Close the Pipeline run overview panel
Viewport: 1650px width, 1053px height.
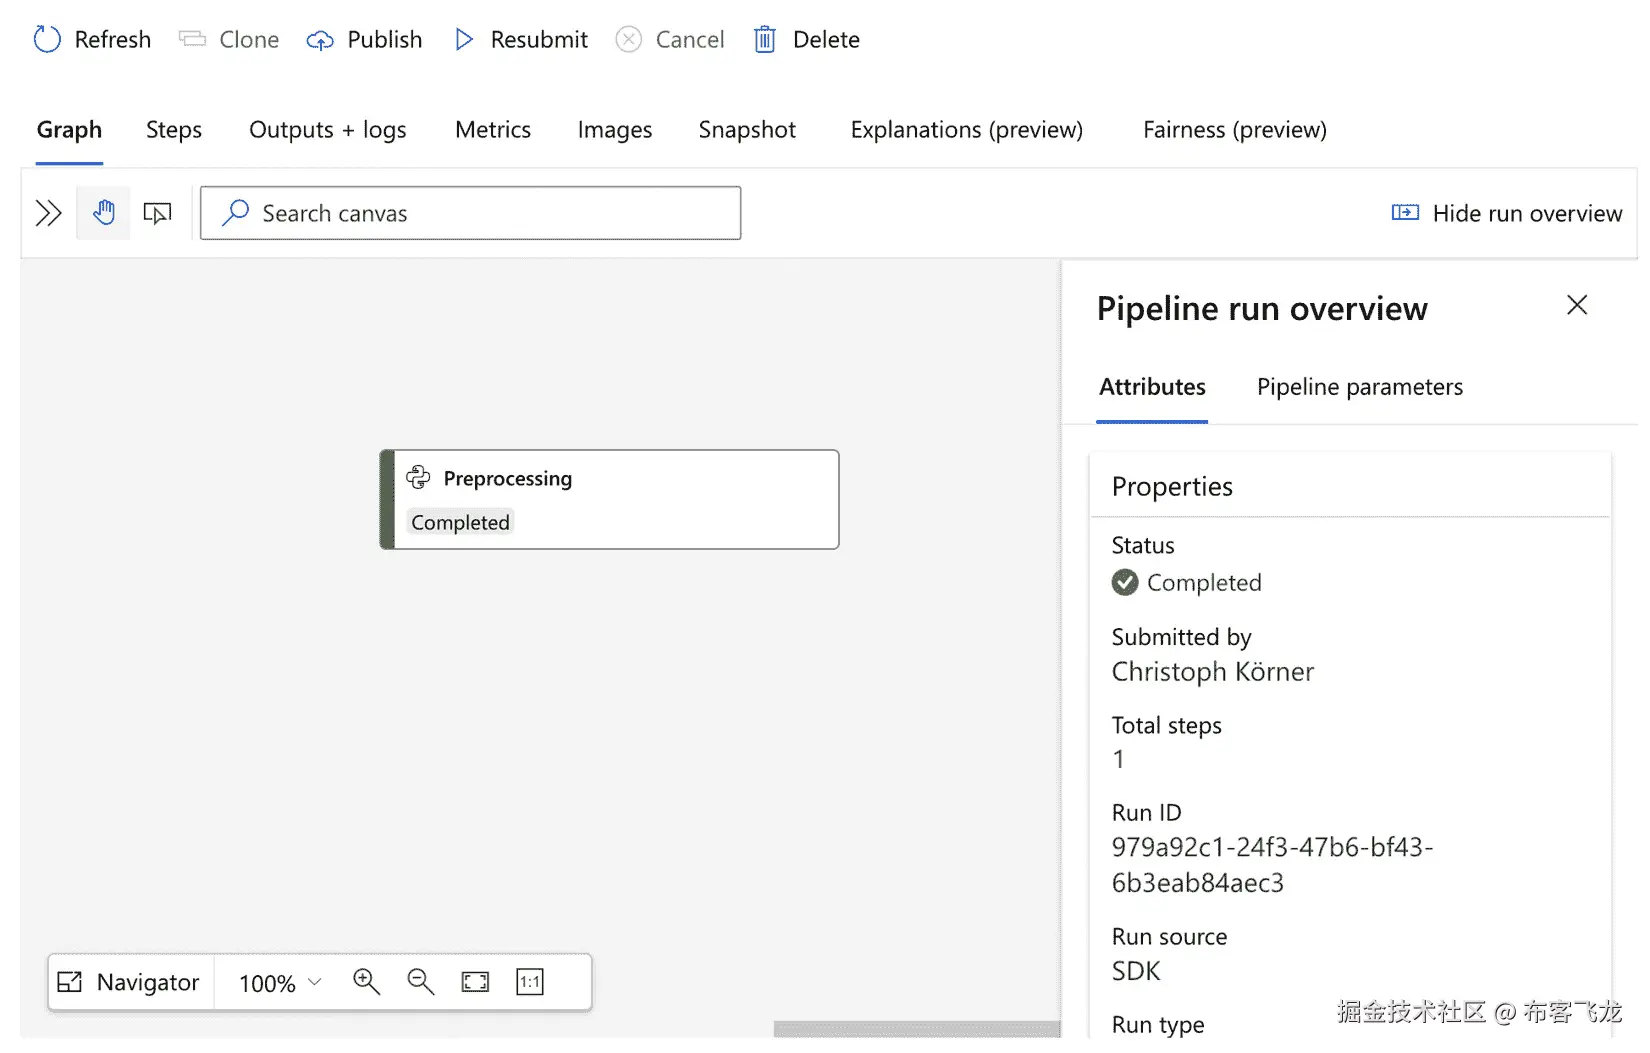[1576, 305]
